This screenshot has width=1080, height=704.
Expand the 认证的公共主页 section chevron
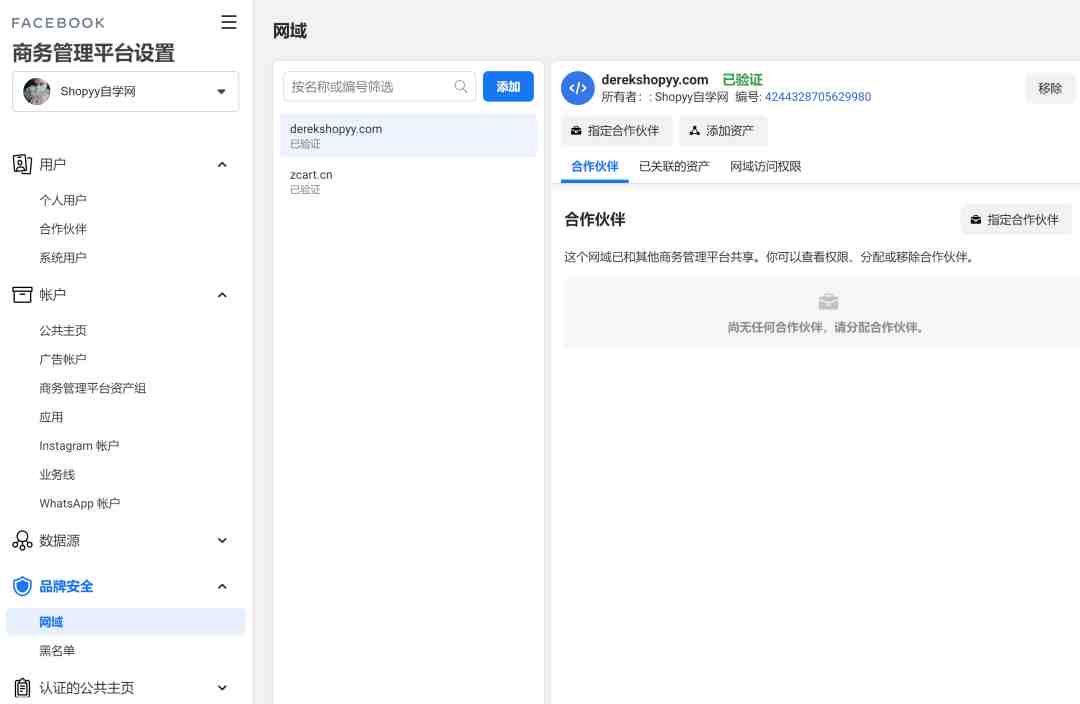[x=222, y=687]
